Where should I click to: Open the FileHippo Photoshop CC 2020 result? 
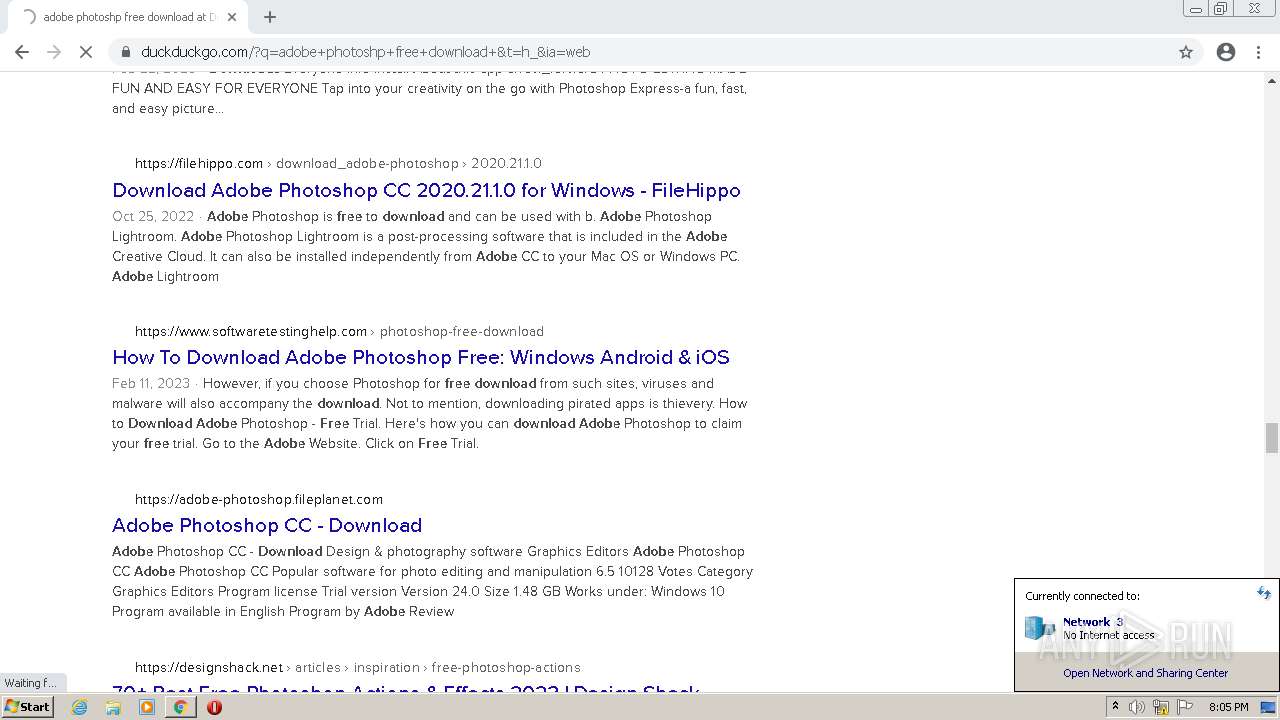tap(426, 190)
